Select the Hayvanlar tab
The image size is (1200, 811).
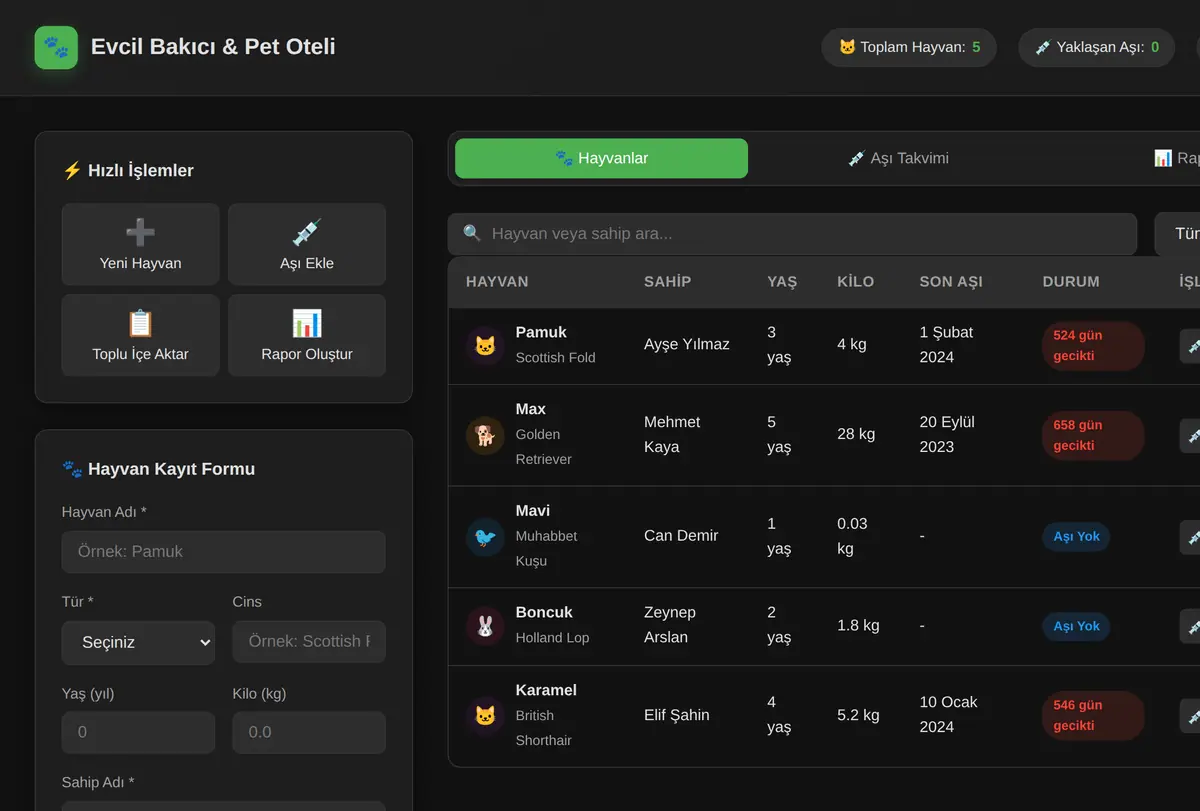point(601,158)
